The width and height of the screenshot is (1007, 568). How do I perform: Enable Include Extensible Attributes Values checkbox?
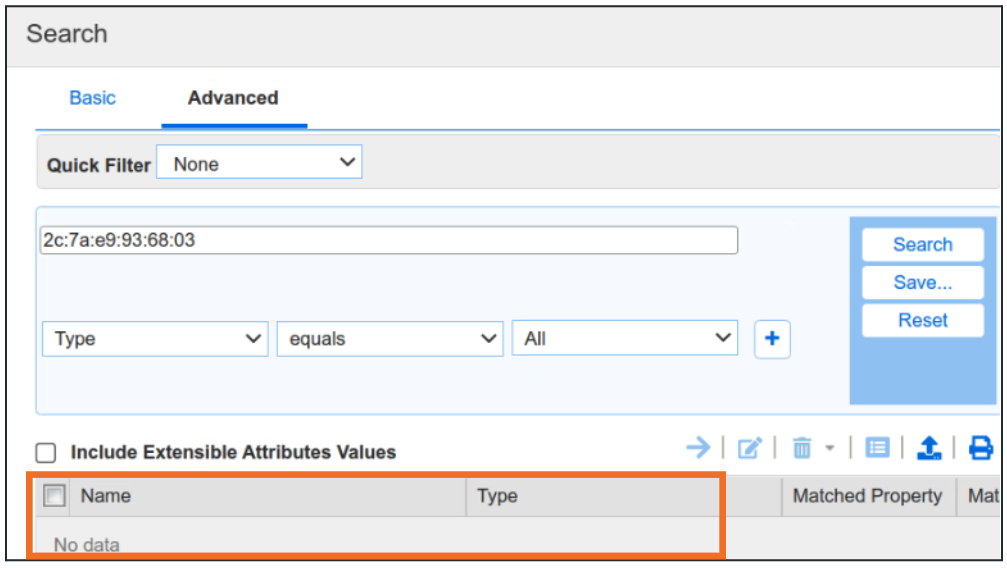[x=47, y=453]
